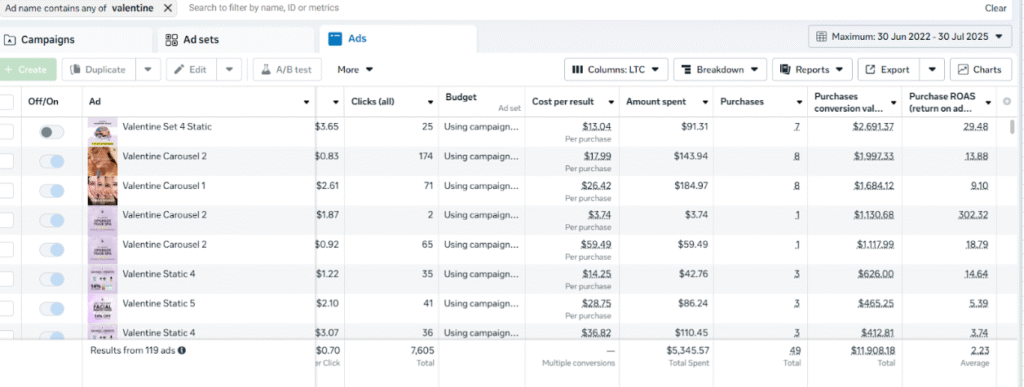Click the columns icon beside Columns: LTC

tap(577, 70)
